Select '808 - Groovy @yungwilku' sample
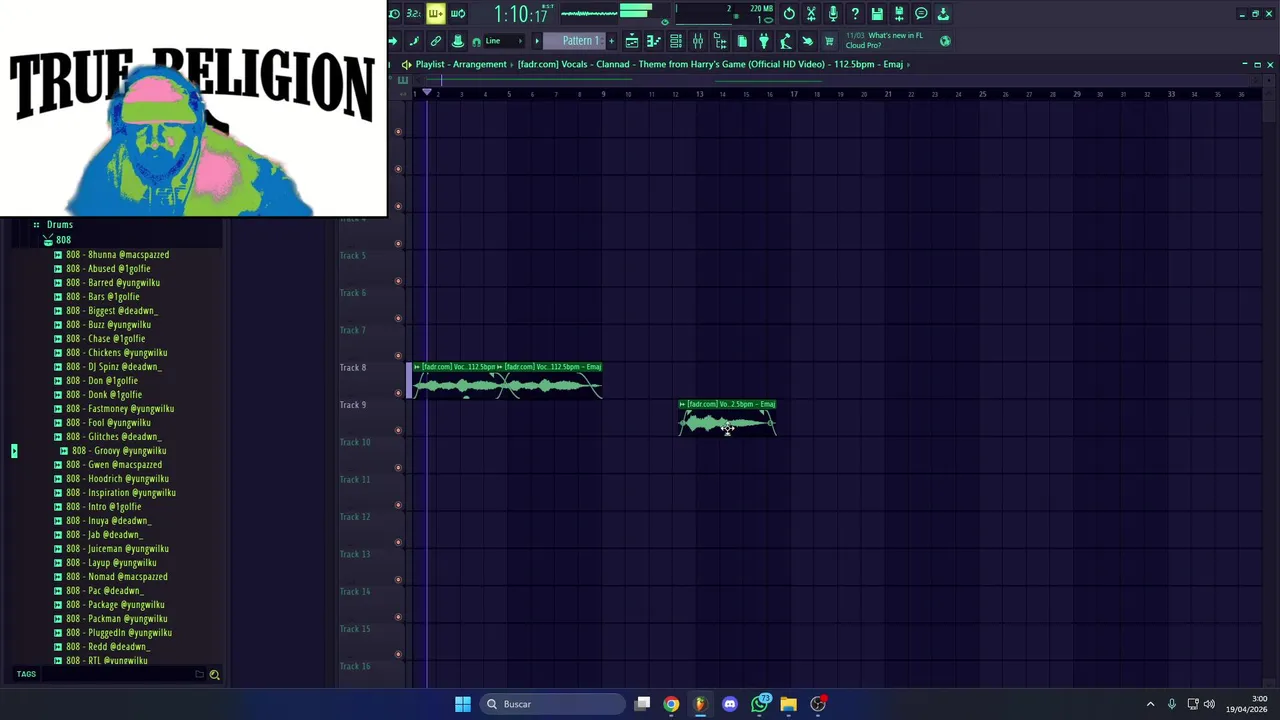1280x720 pixels. coord(119,451)
